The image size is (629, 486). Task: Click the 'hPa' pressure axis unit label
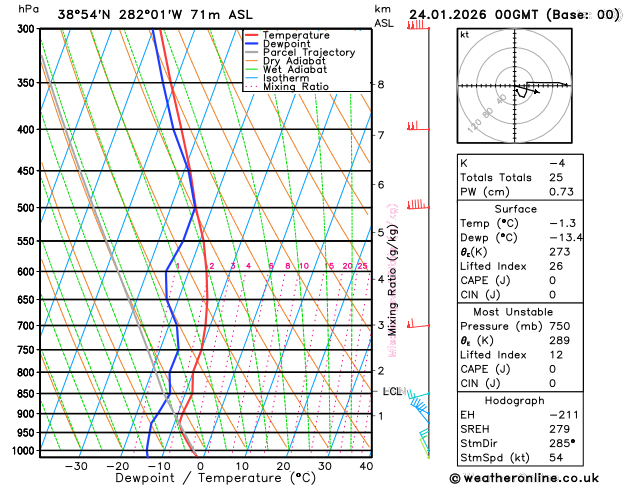coord(28,9)
